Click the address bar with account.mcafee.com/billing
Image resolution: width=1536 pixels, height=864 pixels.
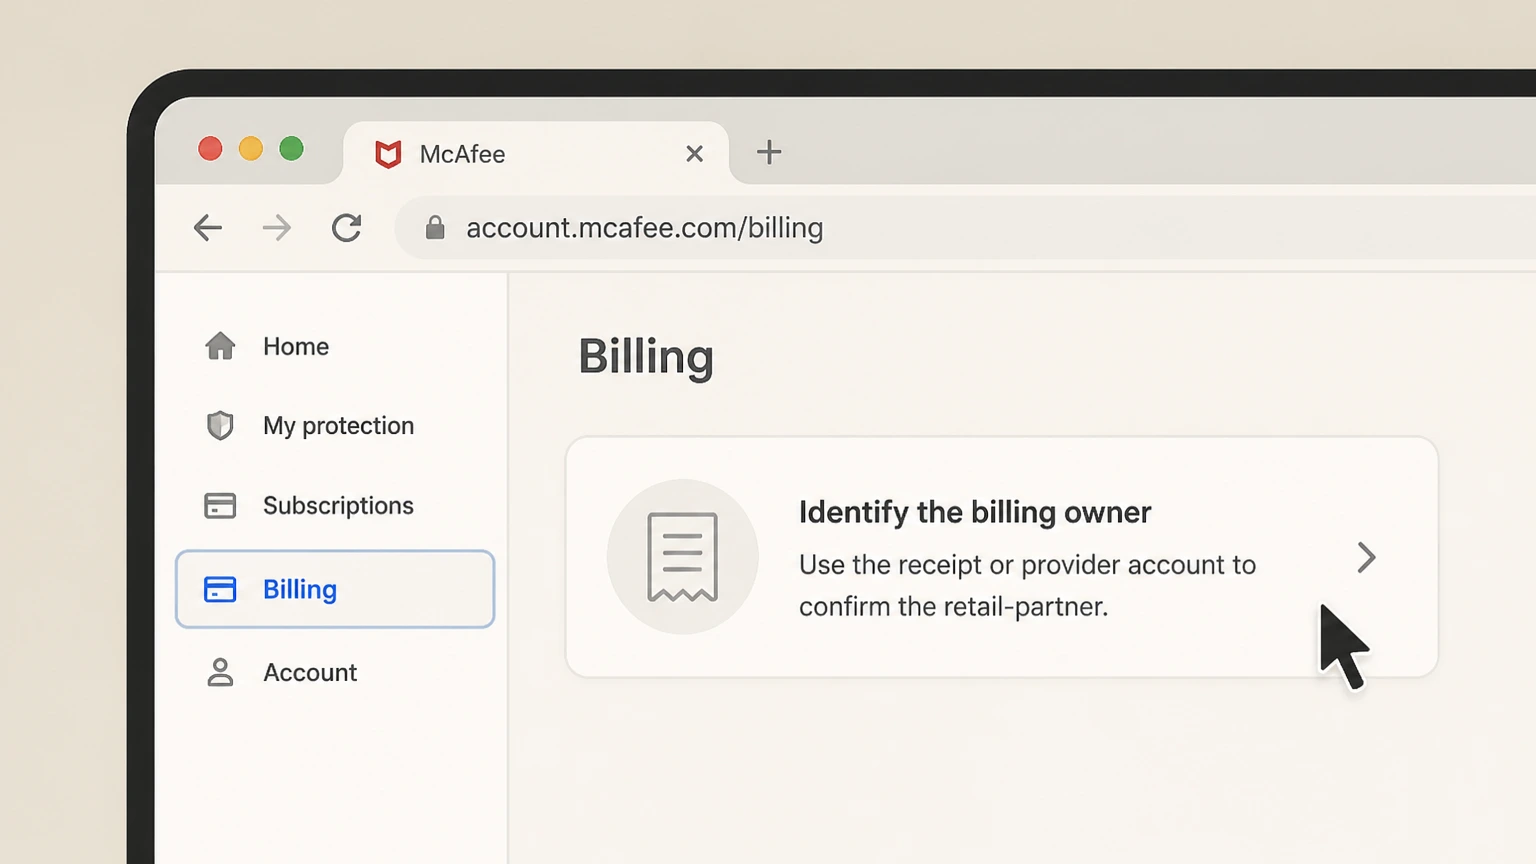click(965, 228)
